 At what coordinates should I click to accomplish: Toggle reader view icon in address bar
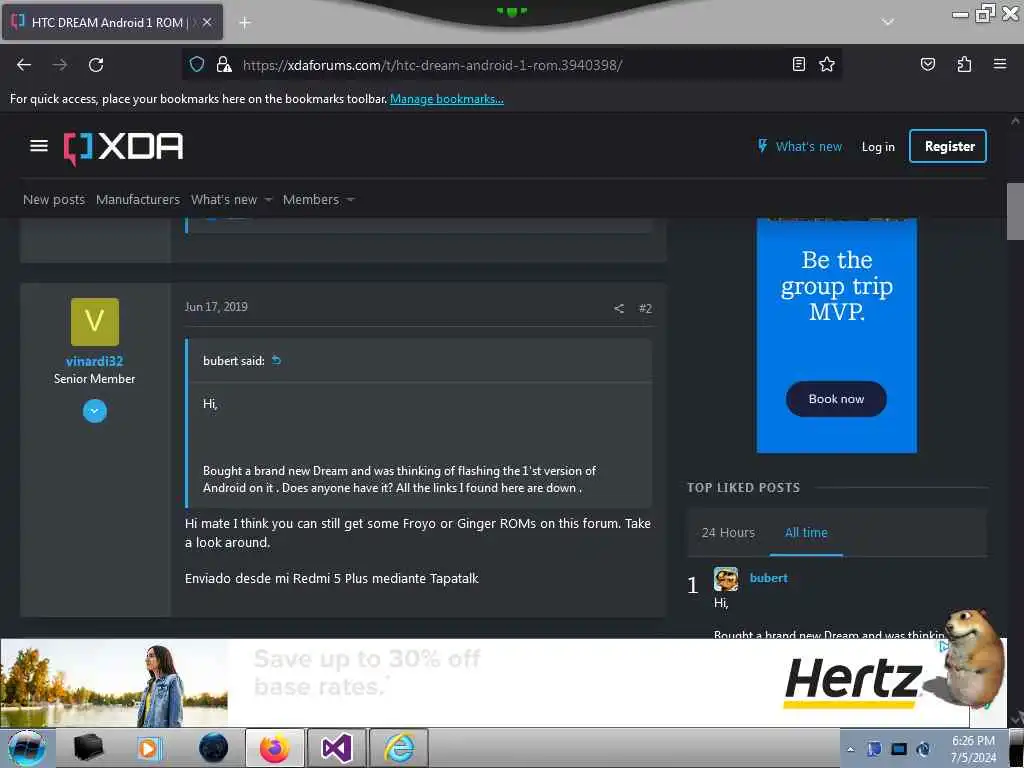(x=798, y=64)
